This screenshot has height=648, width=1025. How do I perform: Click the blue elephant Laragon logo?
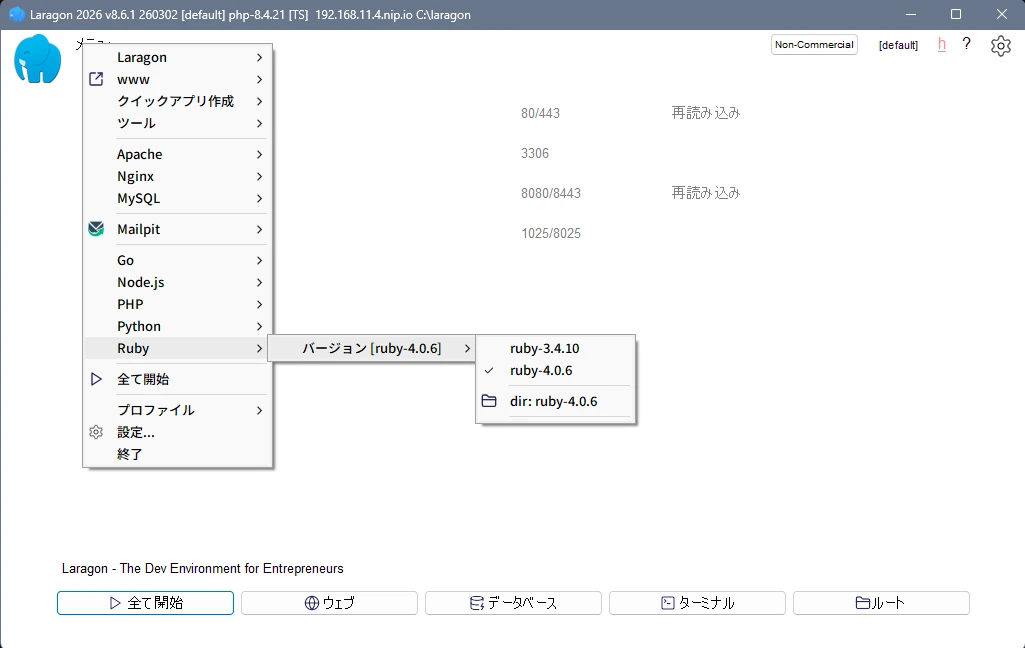point(37,59)
